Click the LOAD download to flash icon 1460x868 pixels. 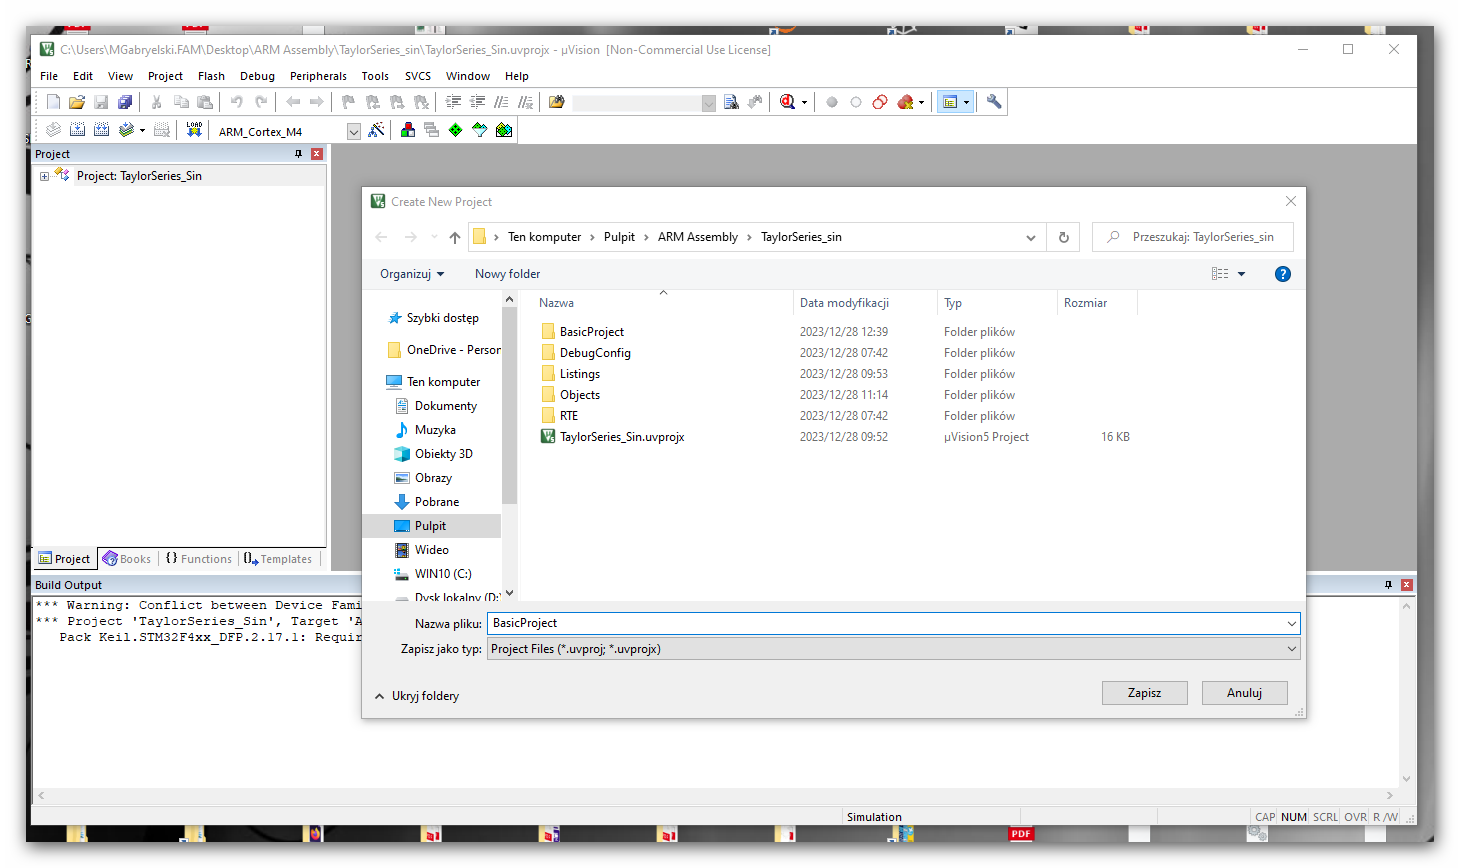[x=194, y=130]
